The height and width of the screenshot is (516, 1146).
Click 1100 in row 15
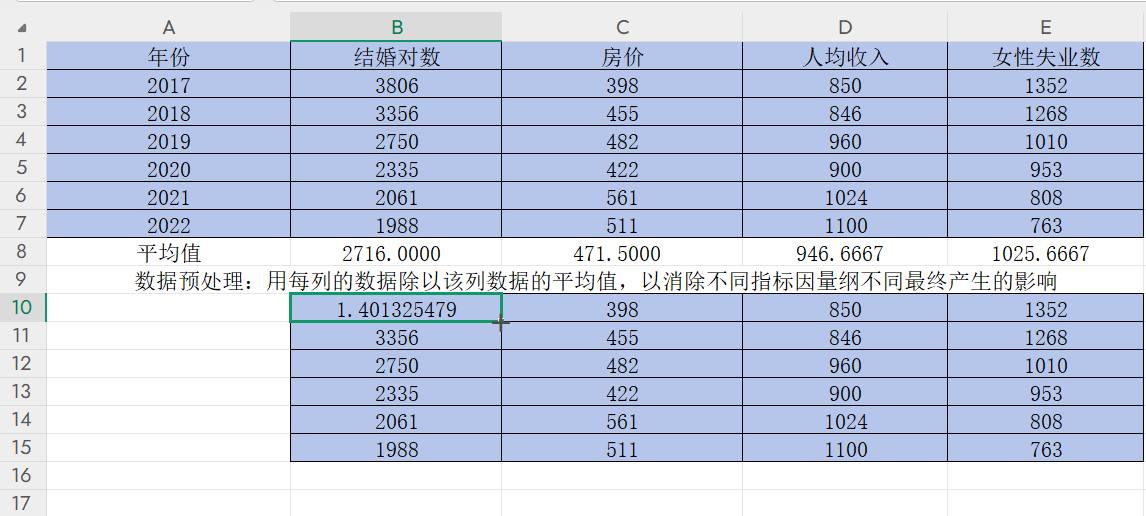click(845, 448)
